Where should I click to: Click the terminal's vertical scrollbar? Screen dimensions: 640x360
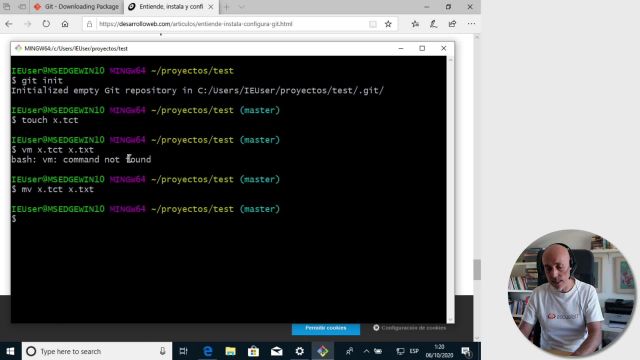pyautogui.click(x=451, y=189)
